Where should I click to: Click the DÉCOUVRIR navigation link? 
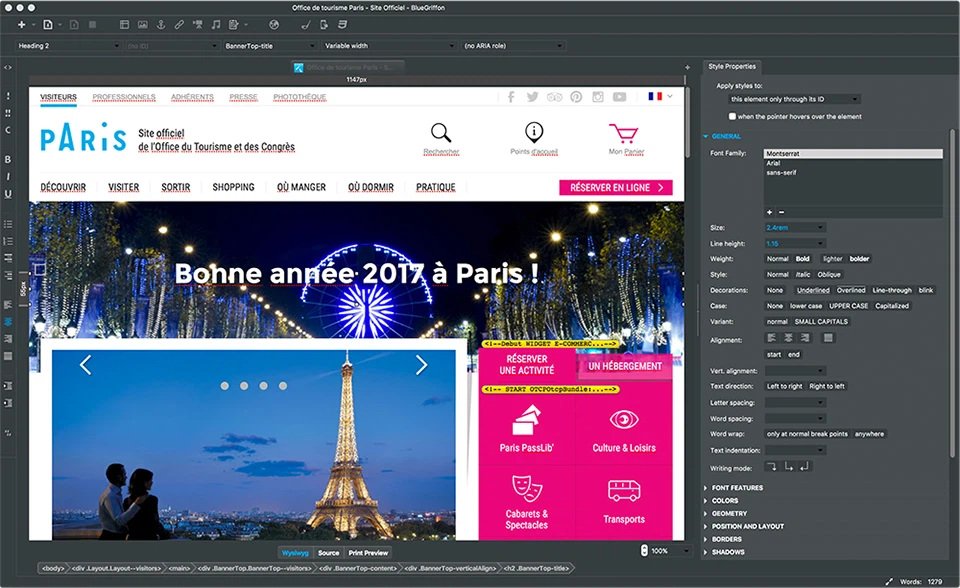pos(63,187)
